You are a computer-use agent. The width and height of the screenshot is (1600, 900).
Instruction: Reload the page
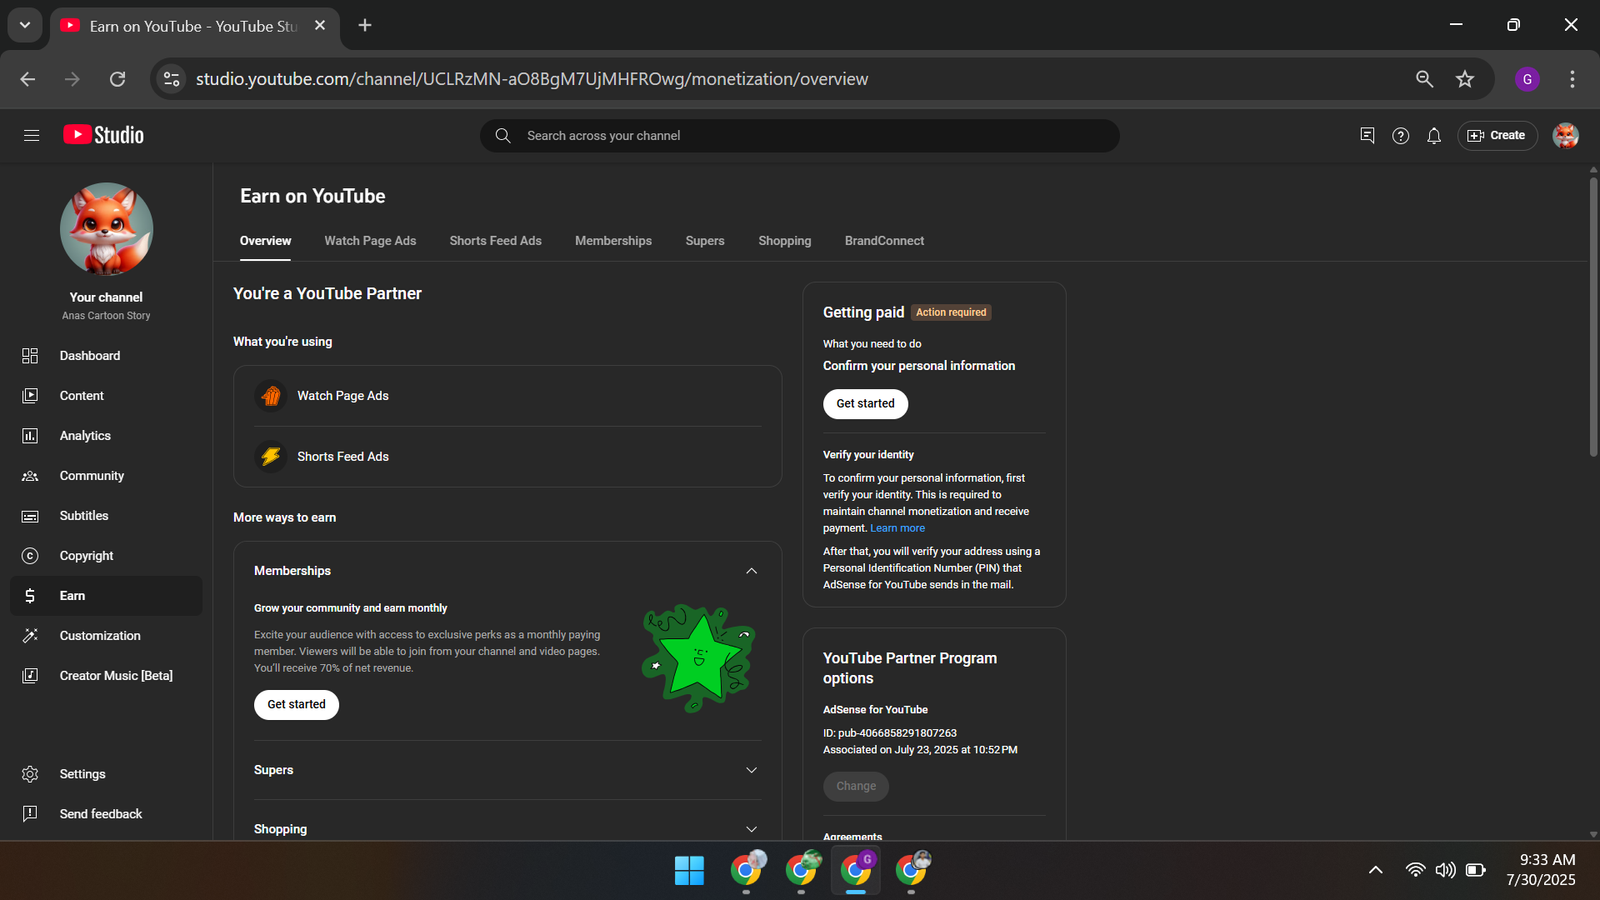pyautogui.click(x=118, y=79)
